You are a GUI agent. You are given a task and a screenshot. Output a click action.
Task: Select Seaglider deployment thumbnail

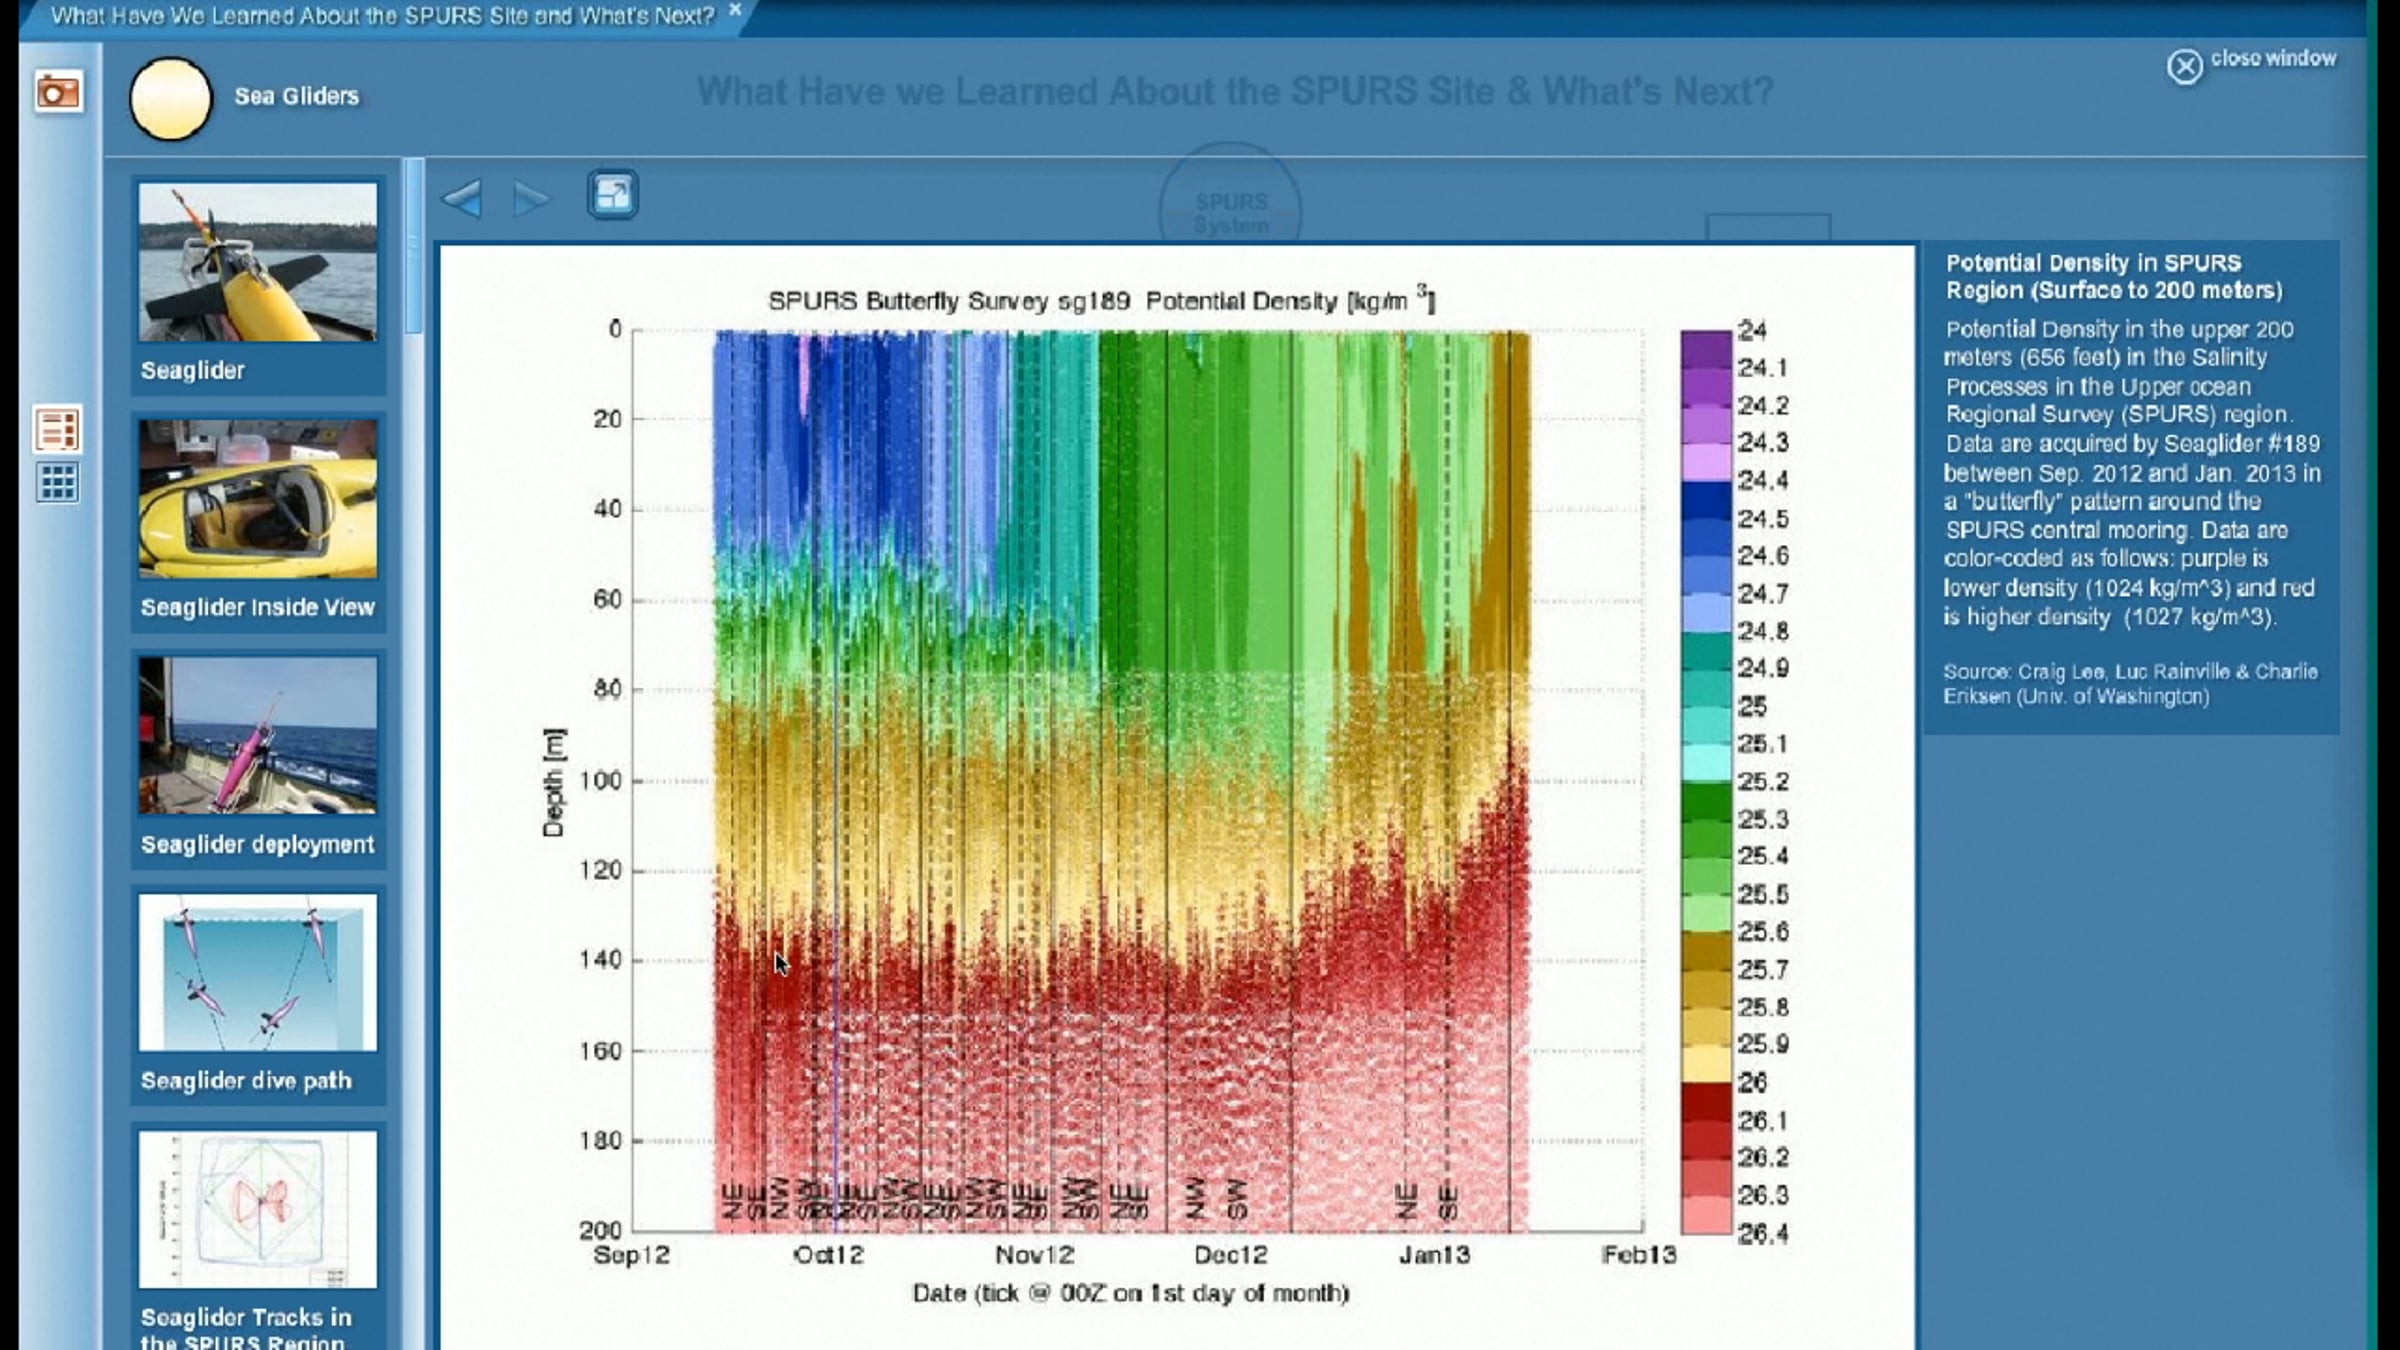pos(258,735)
